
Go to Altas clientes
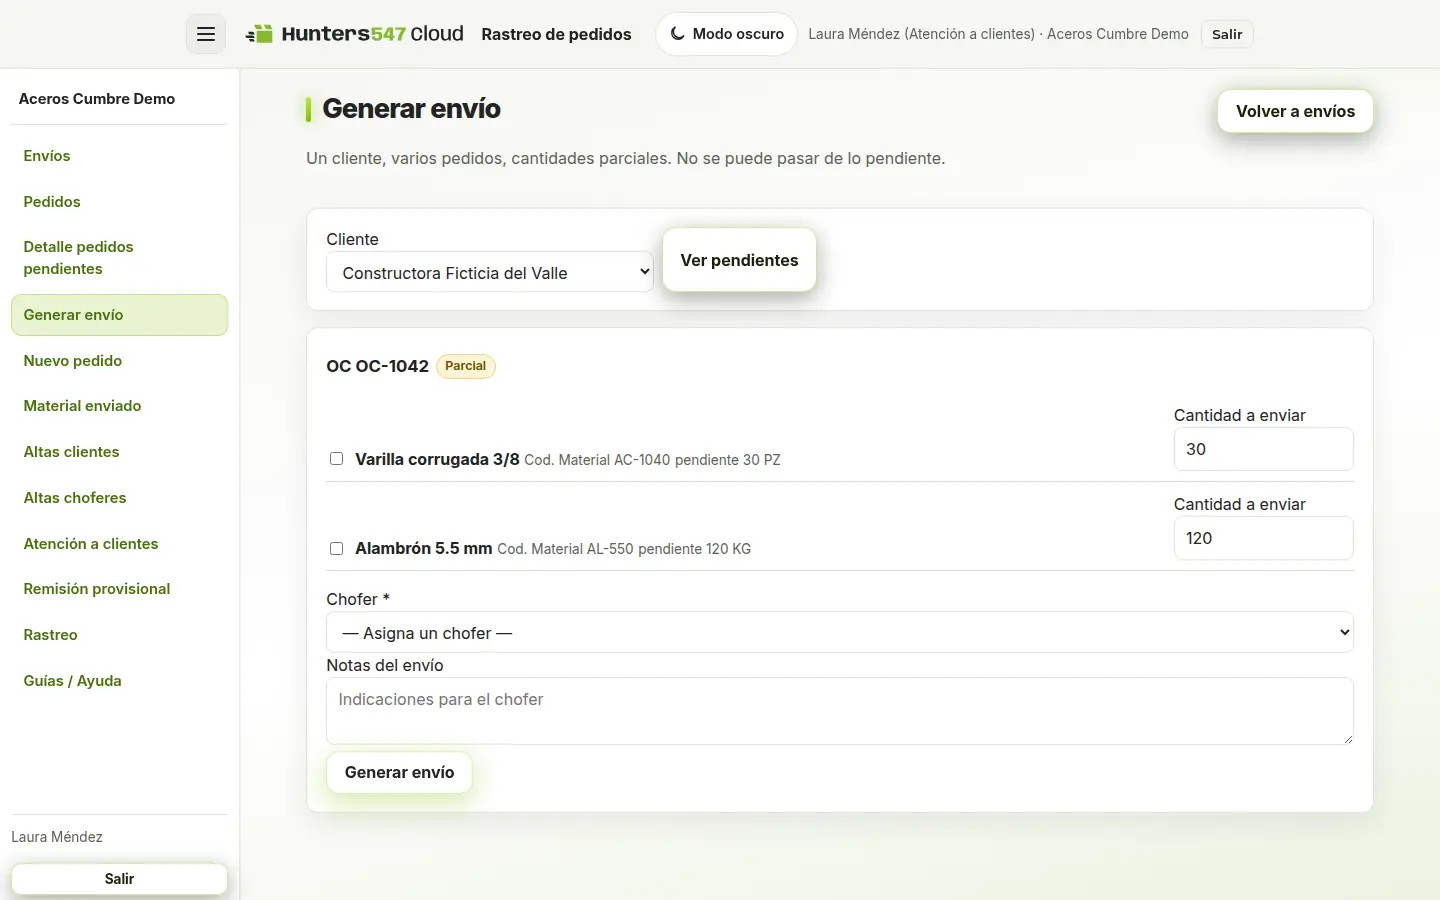(119, 452)
